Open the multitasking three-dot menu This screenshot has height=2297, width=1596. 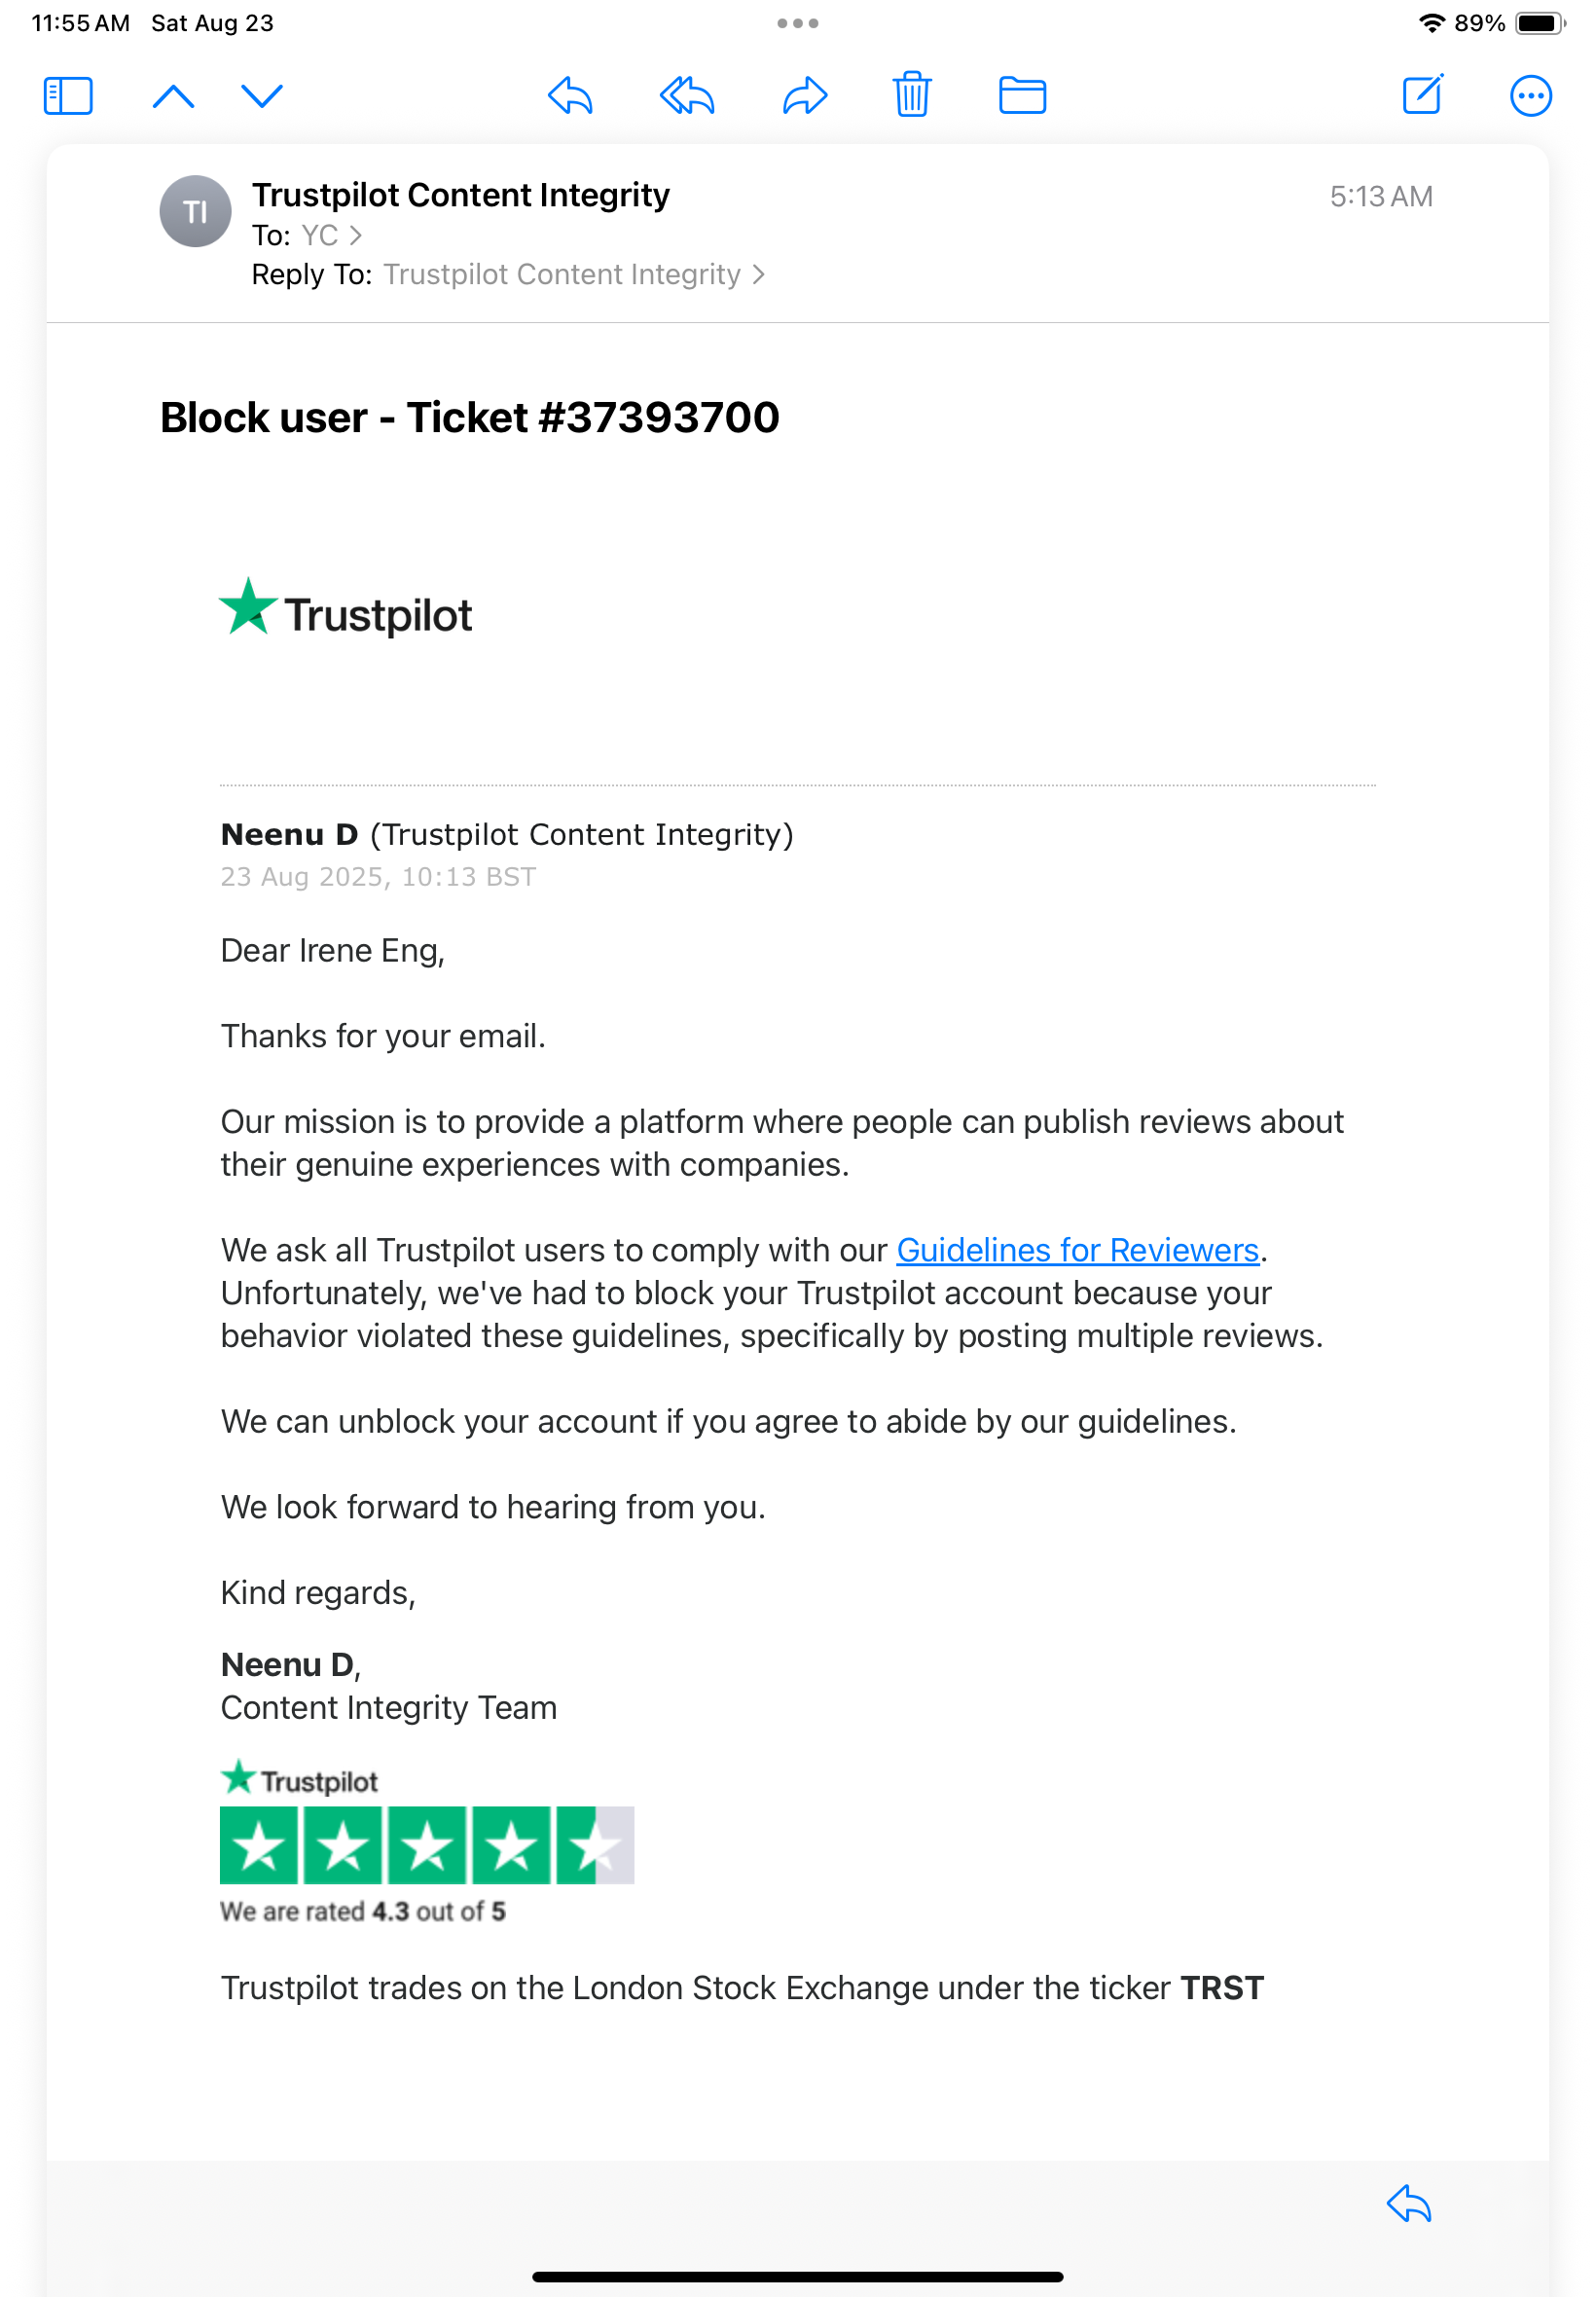click(x=798, y=23)
